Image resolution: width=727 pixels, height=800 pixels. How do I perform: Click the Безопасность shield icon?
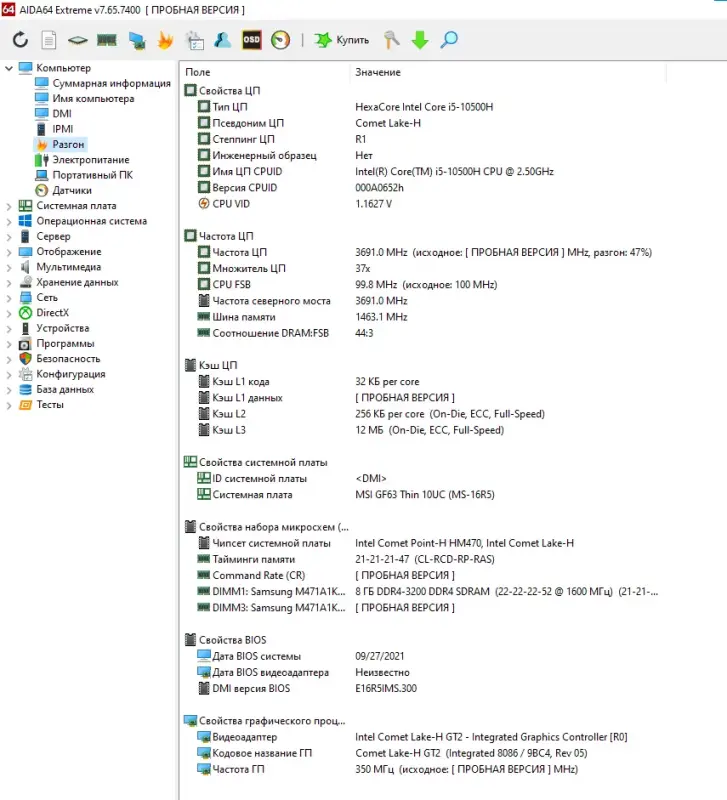coord(25,359)
